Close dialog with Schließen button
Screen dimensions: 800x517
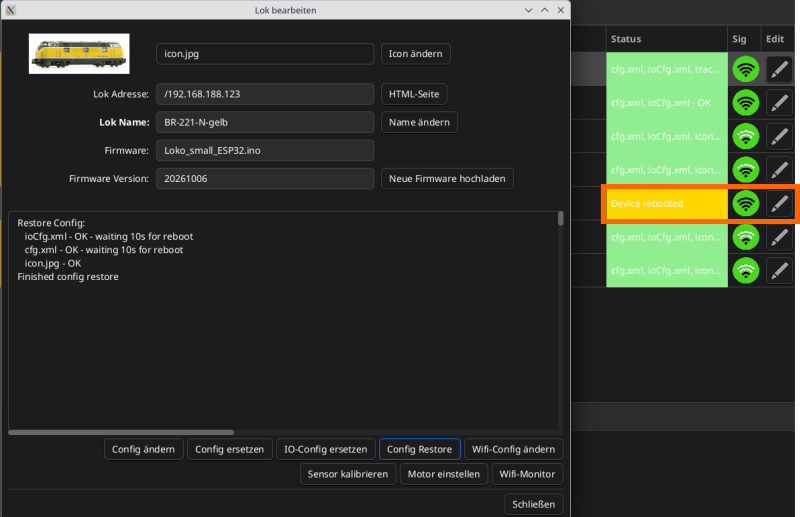tap(533, 504)
